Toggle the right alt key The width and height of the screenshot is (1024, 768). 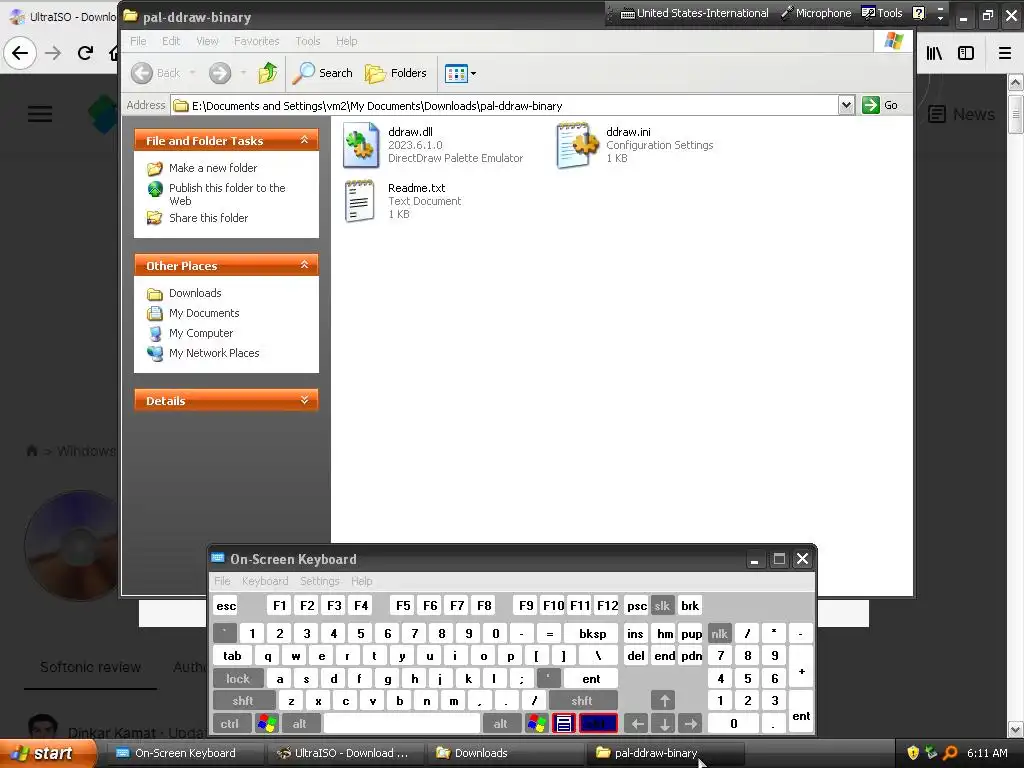pyautogui.click(x=500, y=724)
